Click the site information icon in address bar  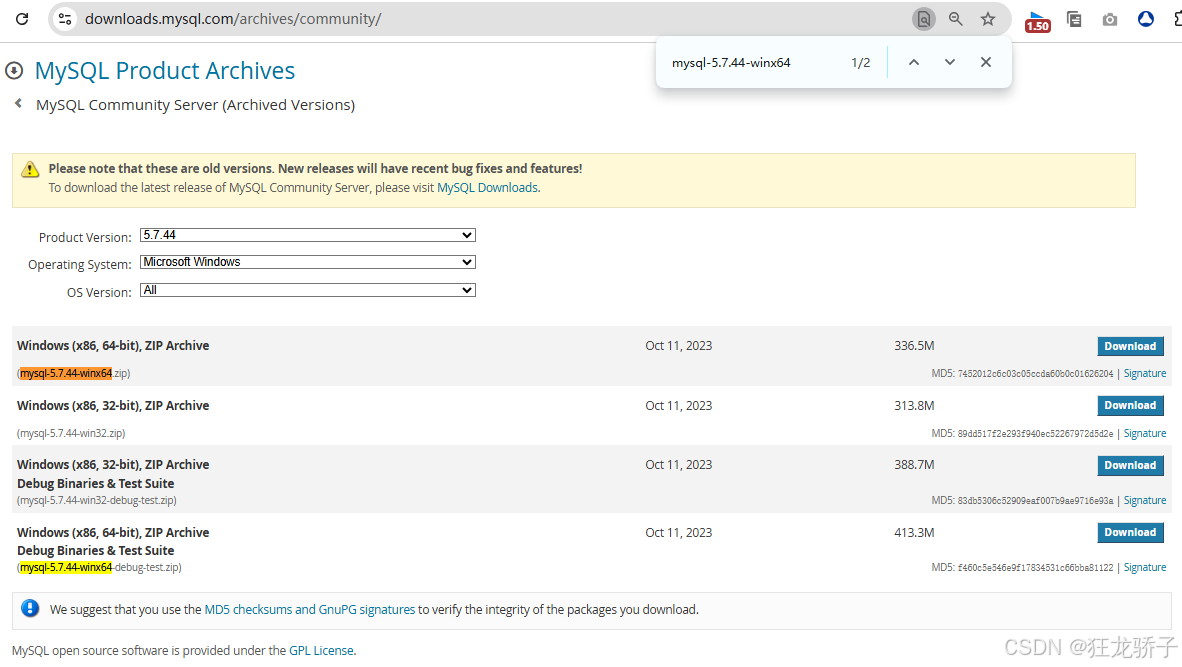[x=65, y=19]
